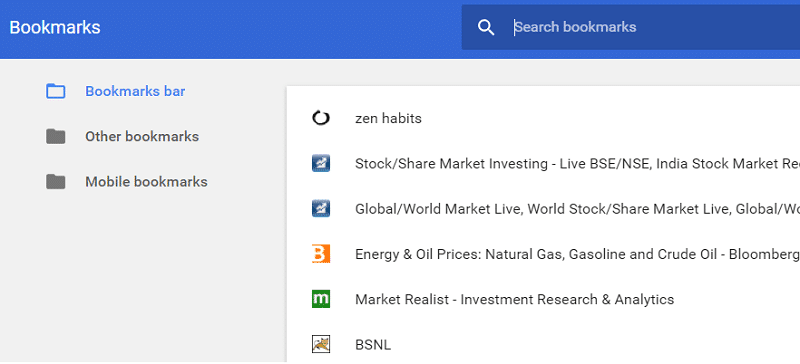The image size is (800, 364).
Task: Click the orange Bloomberg B favicon
Action: (321, 254)
